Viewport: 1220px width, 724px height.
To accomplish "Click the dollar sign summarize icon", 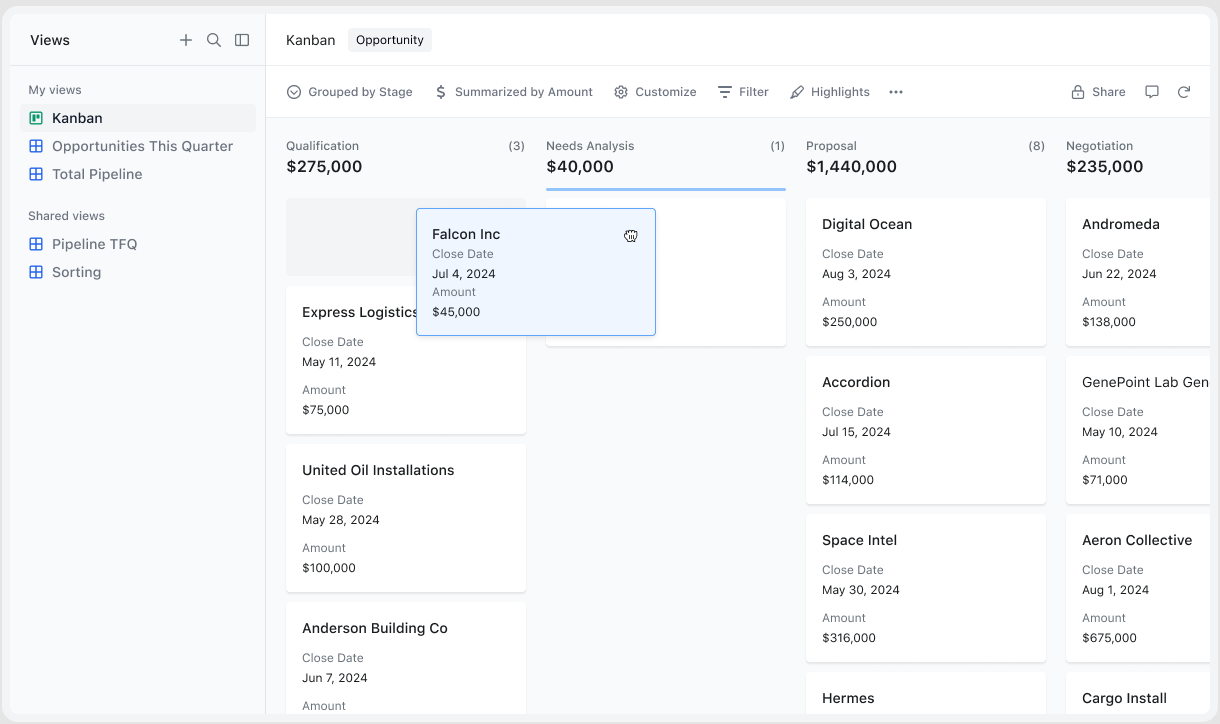I will tap(441, 92).
